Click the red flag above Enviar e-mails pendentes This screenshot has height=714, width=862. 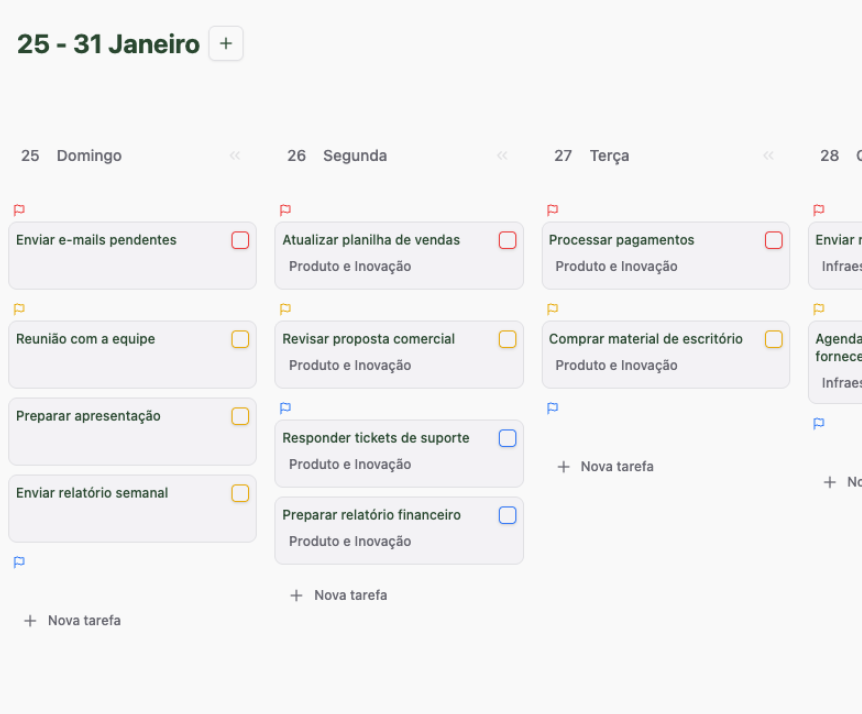(x=19, y=210)
